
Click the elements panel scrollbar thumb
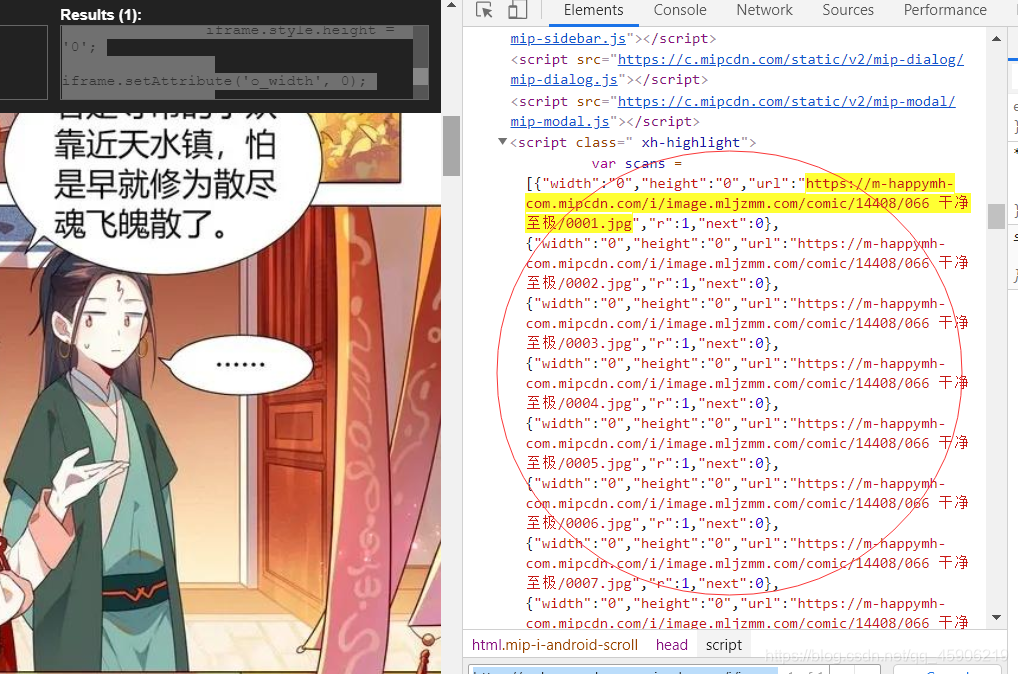996,216
